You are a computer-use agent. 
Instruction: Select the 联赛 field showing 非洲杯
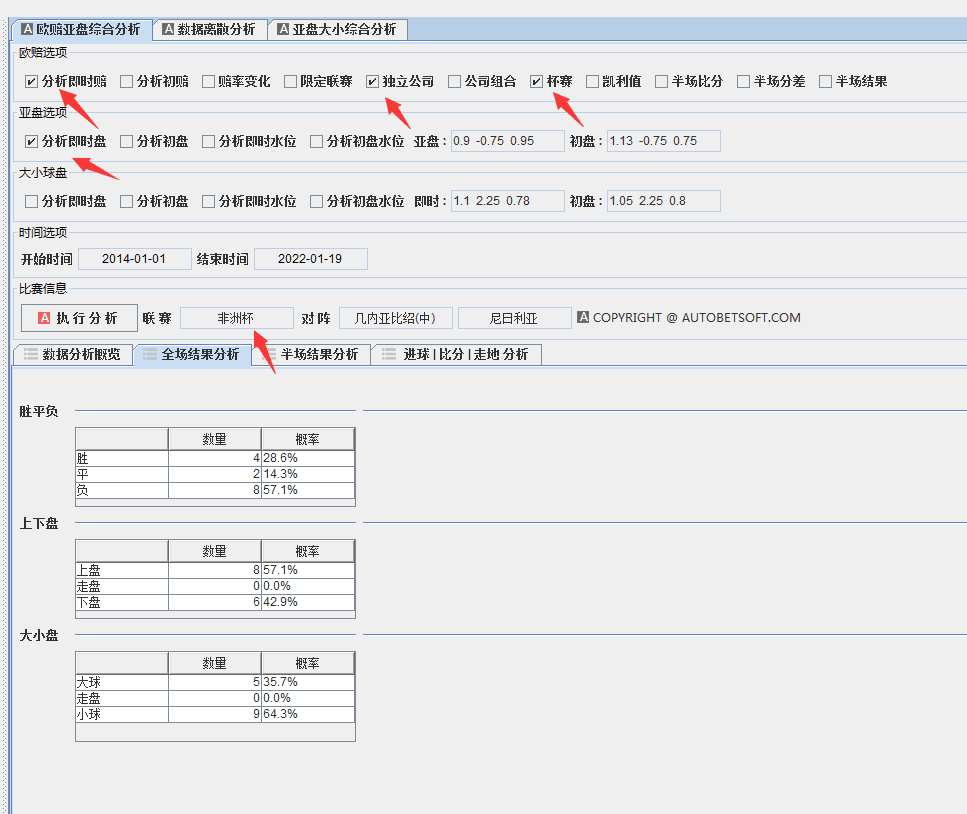pyautogui.click(x=236, y=318)
